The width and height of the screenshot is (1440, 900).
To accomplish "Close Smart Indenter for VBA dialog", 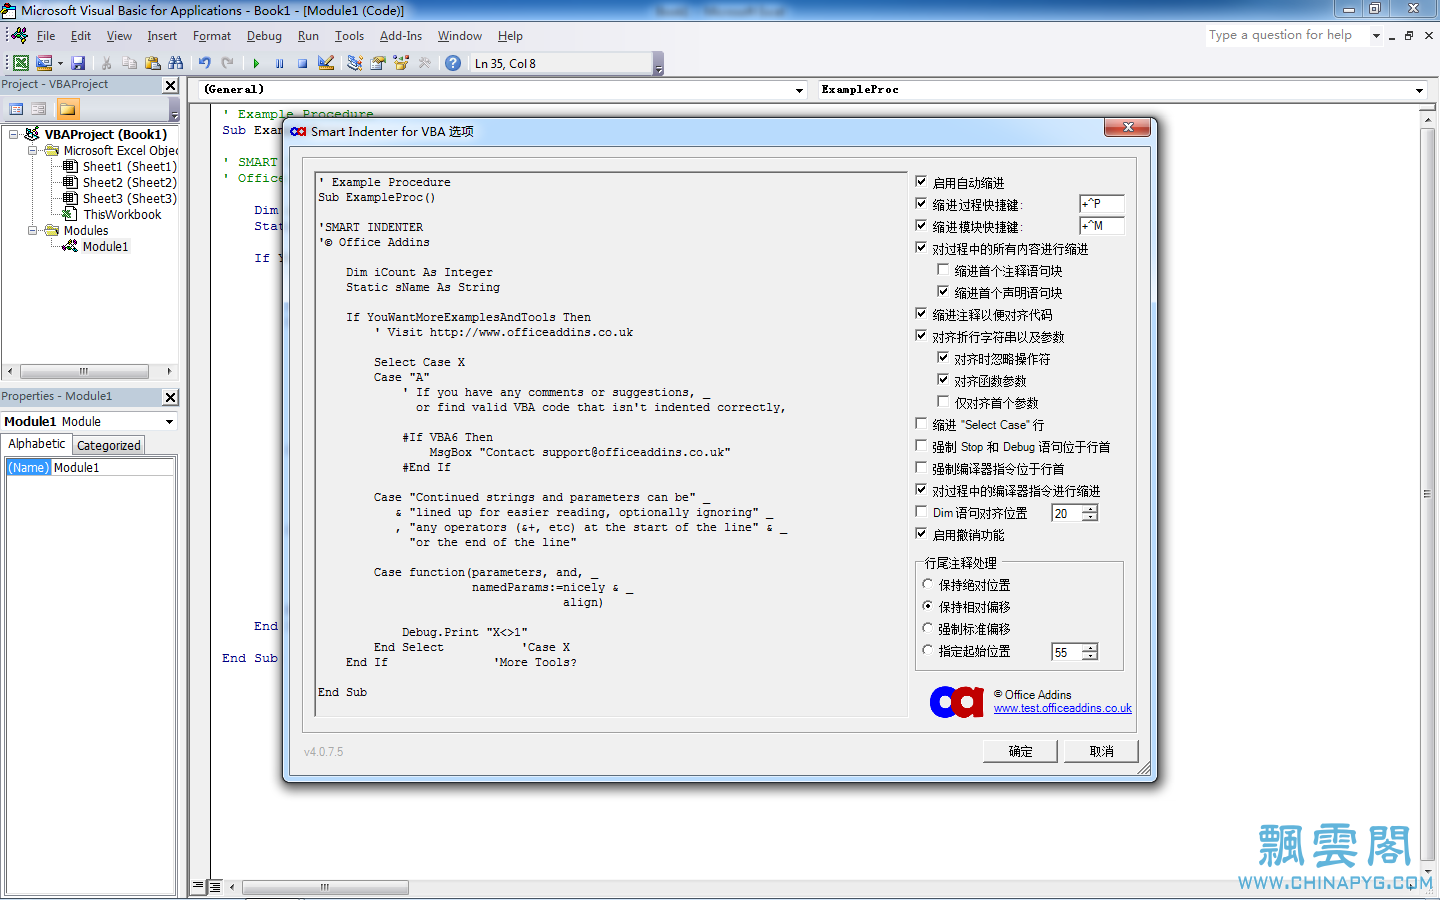I will (1128, 127).
